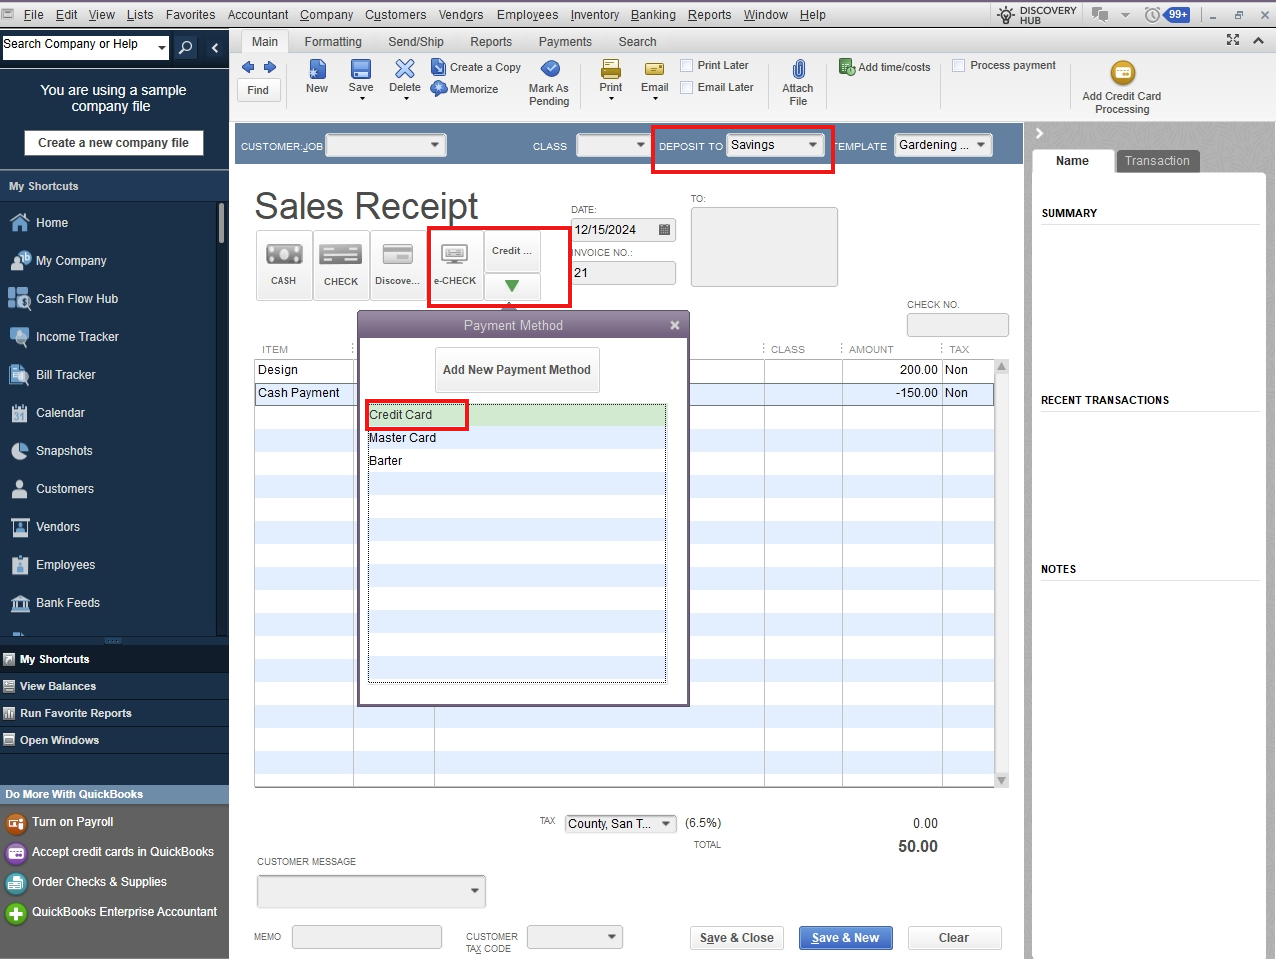Click the -150.00 amount cell
Viewport: 1276px width, 959px height.
892,393
